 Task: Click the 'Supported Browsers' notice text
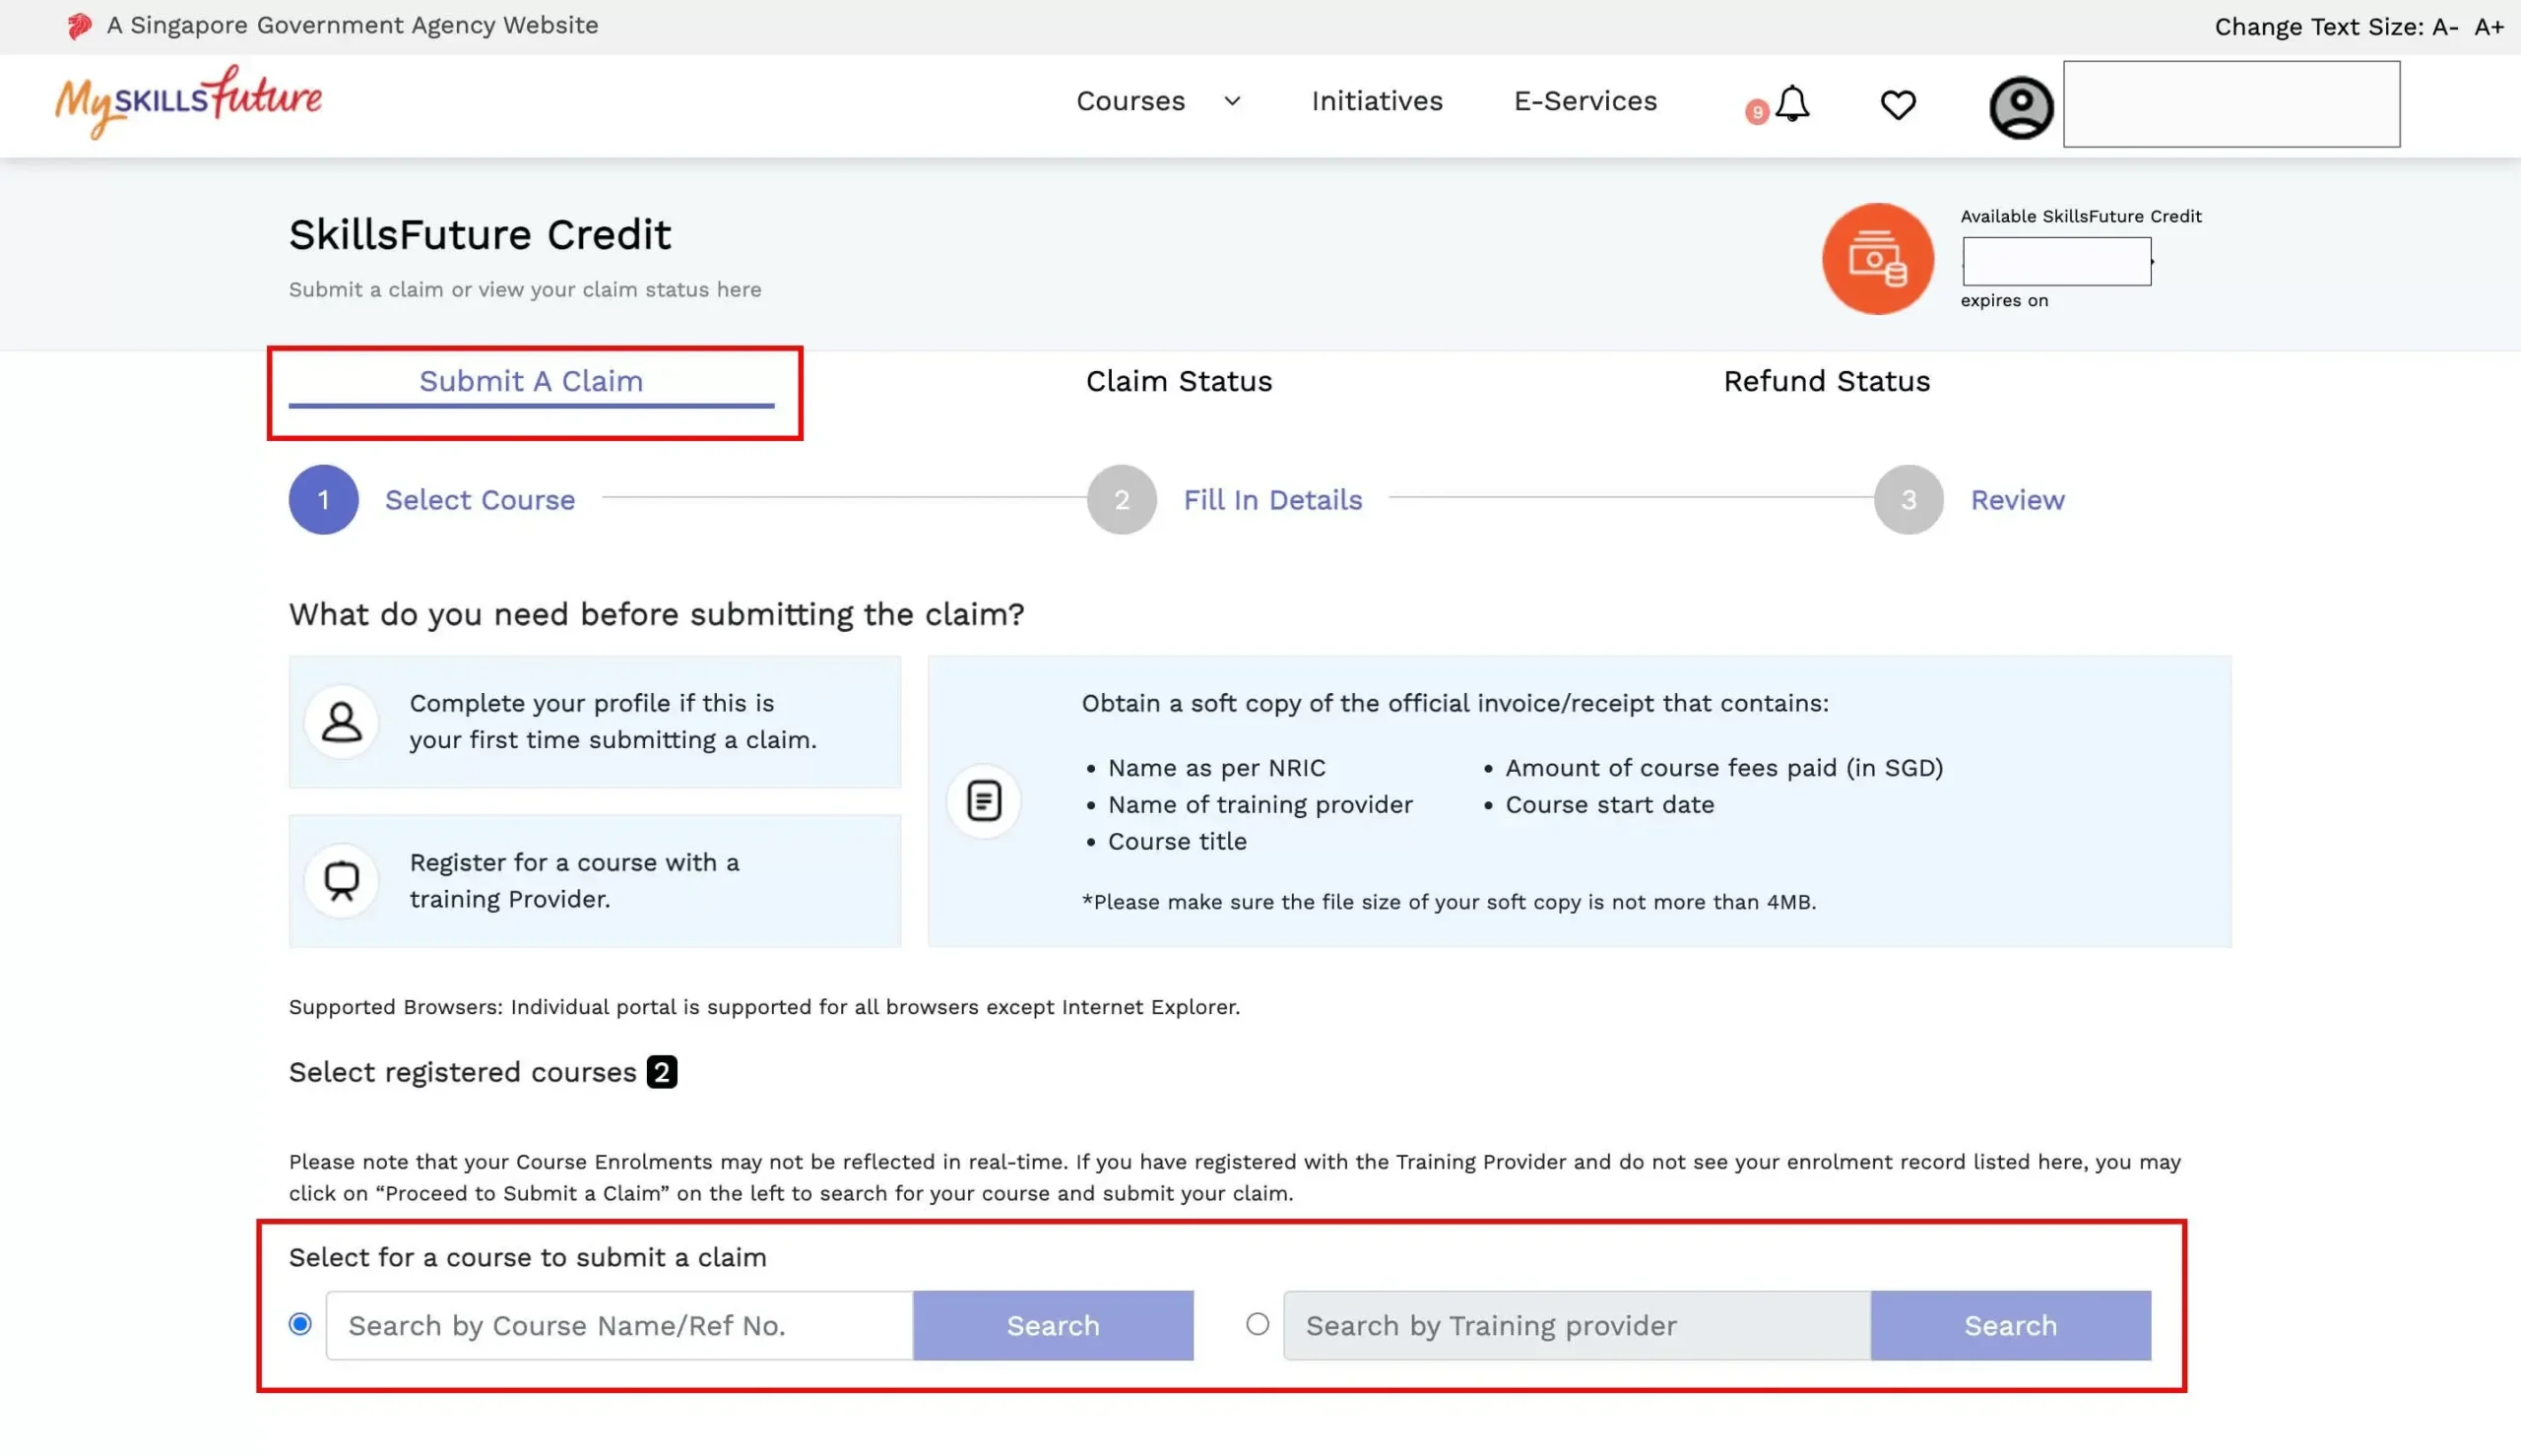[764, 1007]
